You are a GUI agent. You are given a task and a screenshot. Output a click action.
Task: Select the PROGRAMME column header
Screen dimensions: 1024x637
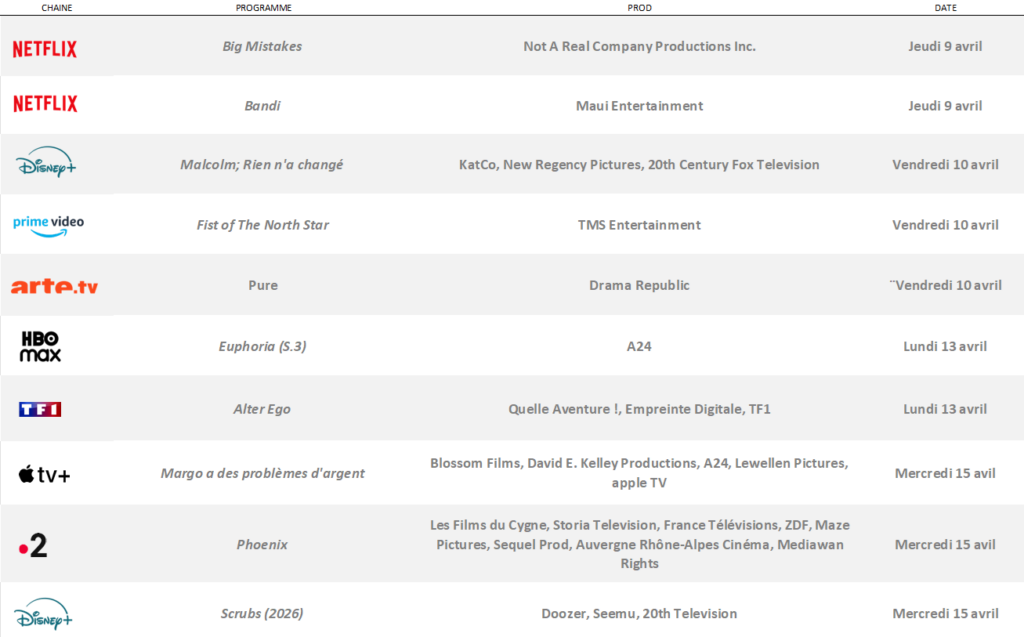(263, 7)
